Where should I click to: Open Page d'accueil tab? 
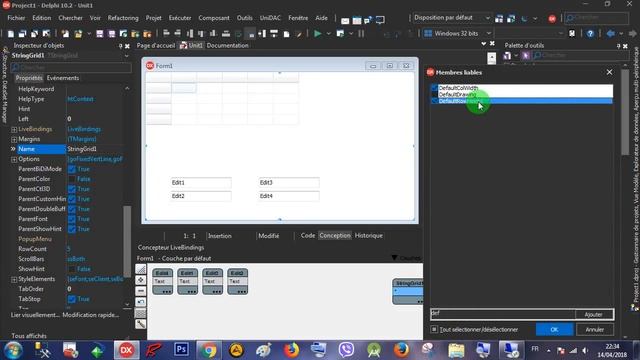point(156,46)
